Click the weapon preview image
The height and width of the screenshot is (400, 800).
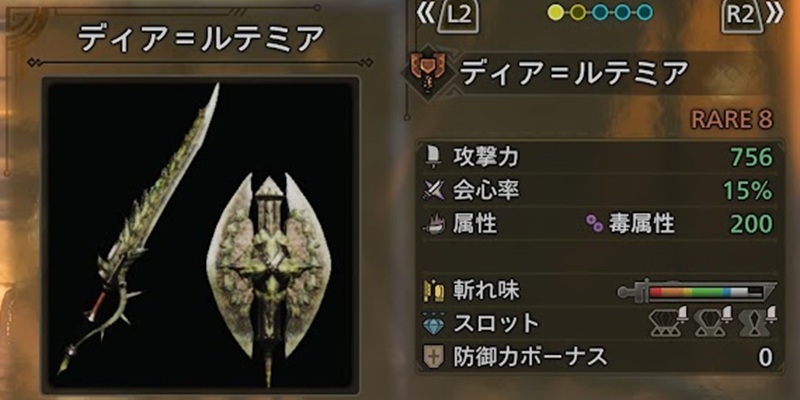coord(201,234)
